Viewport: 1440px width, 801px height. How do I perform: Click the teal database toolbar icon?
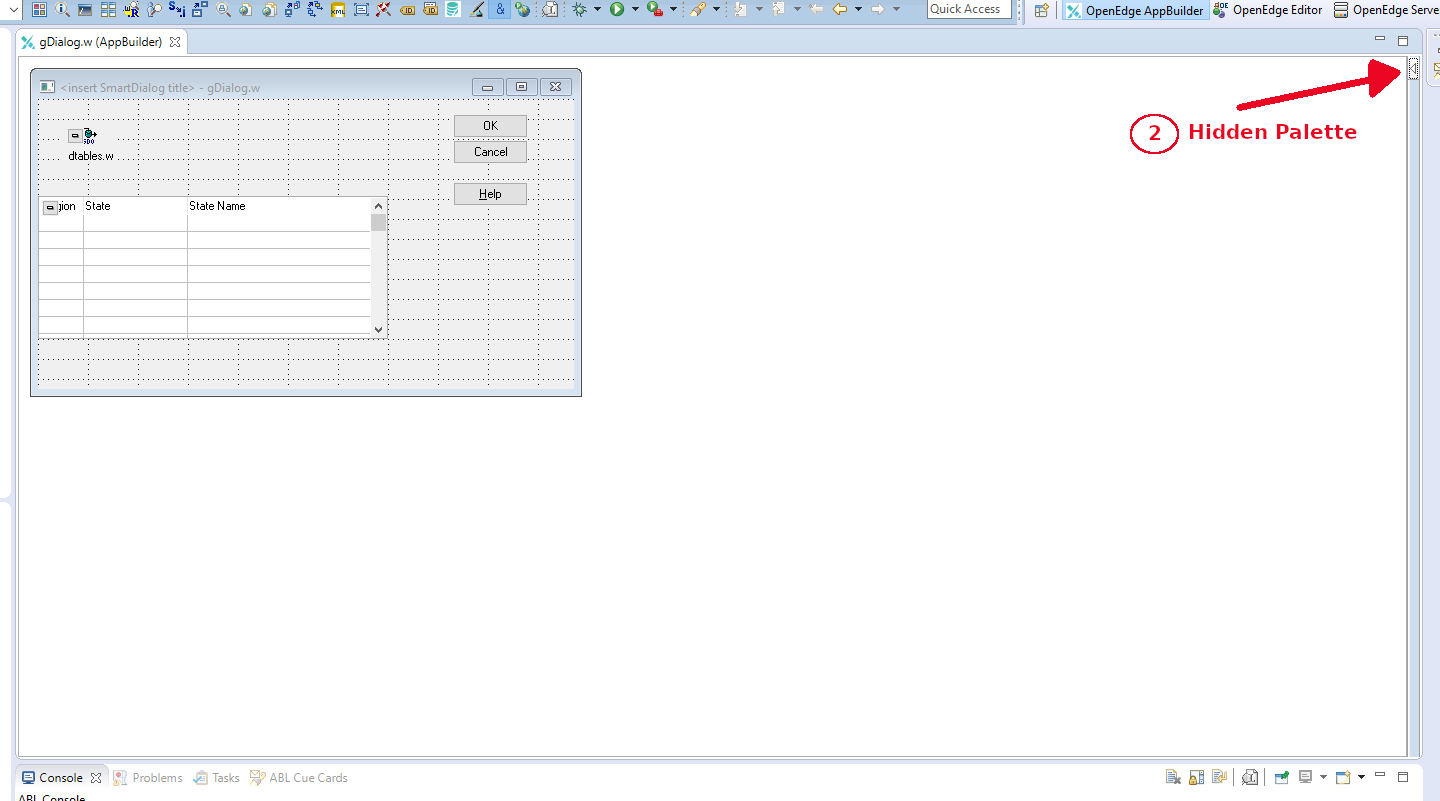(x=453, y=9)
